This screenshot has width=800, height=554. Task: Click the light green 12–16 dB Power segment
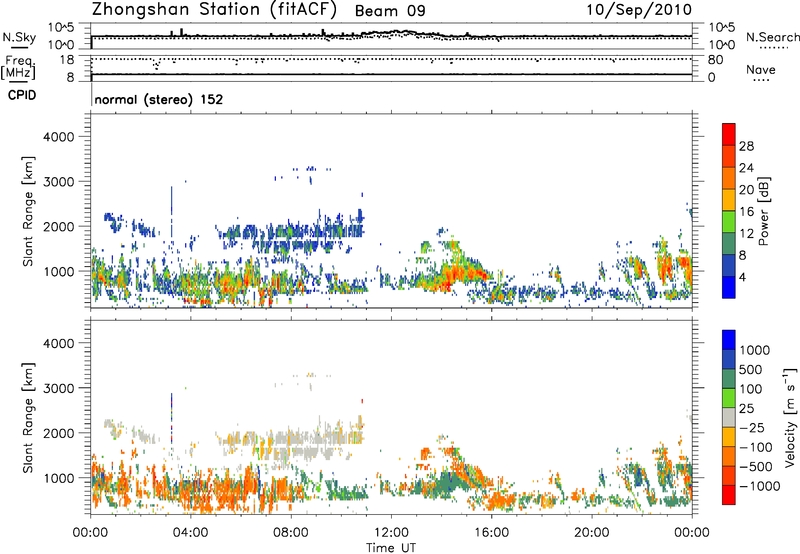point(729,222)
